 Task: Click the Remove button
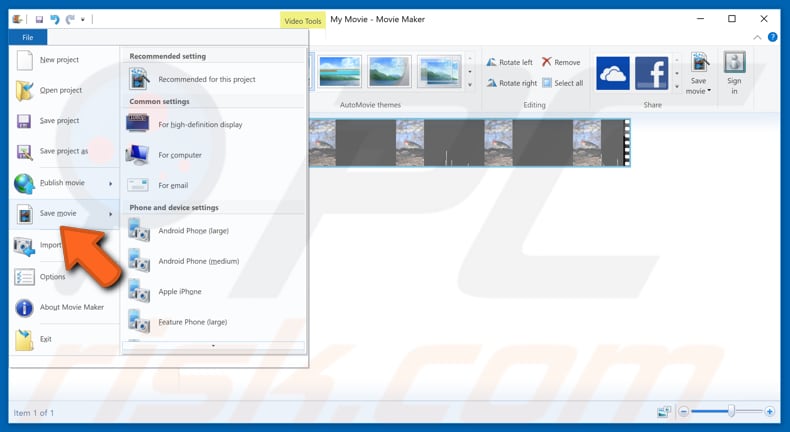(x=561, y=63)
